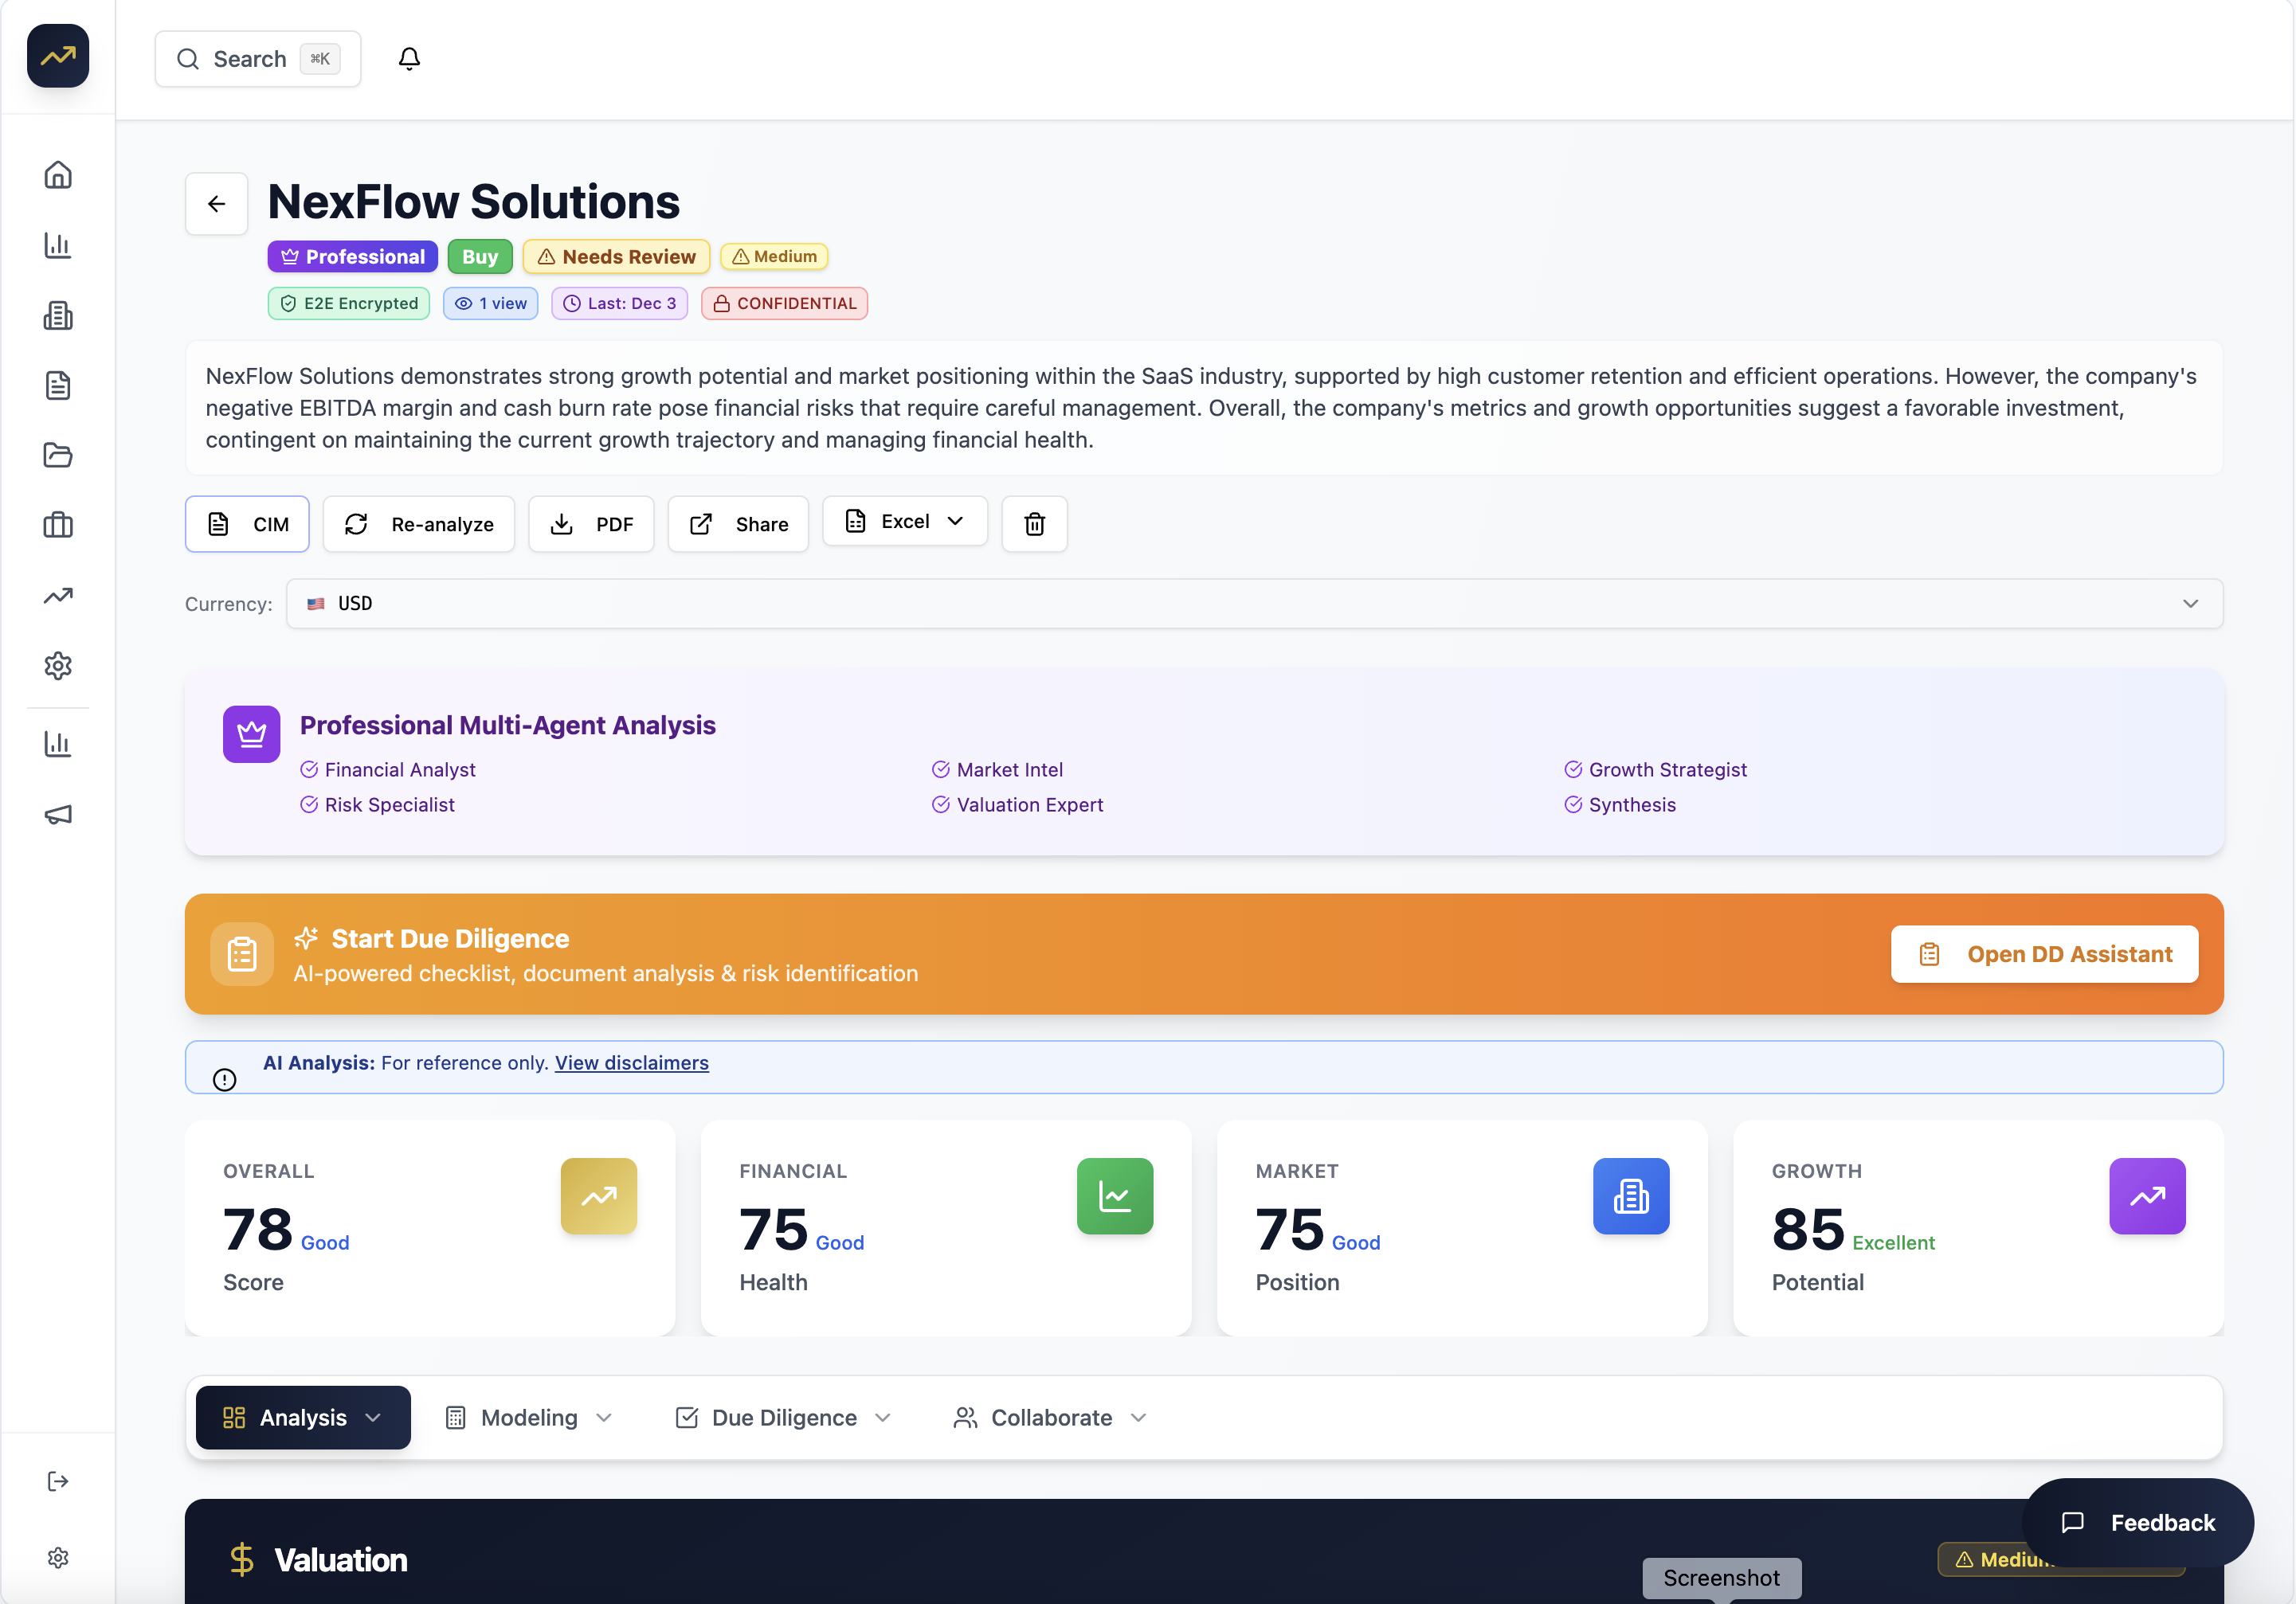Screen dimensions: 2296x1604
Task: Click the yellow trending-chart app logo
Action: point(57,56)
